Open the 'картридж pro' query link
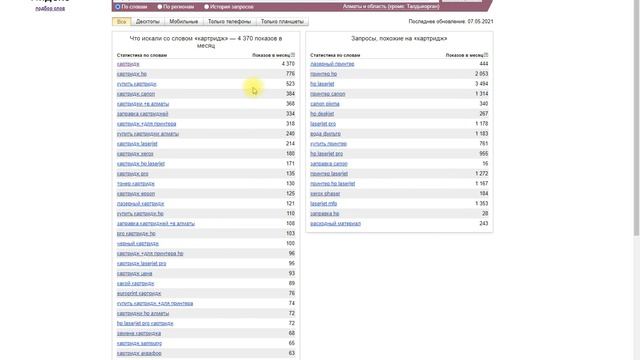Screen dimensions: 640x360 pos(133,174)
